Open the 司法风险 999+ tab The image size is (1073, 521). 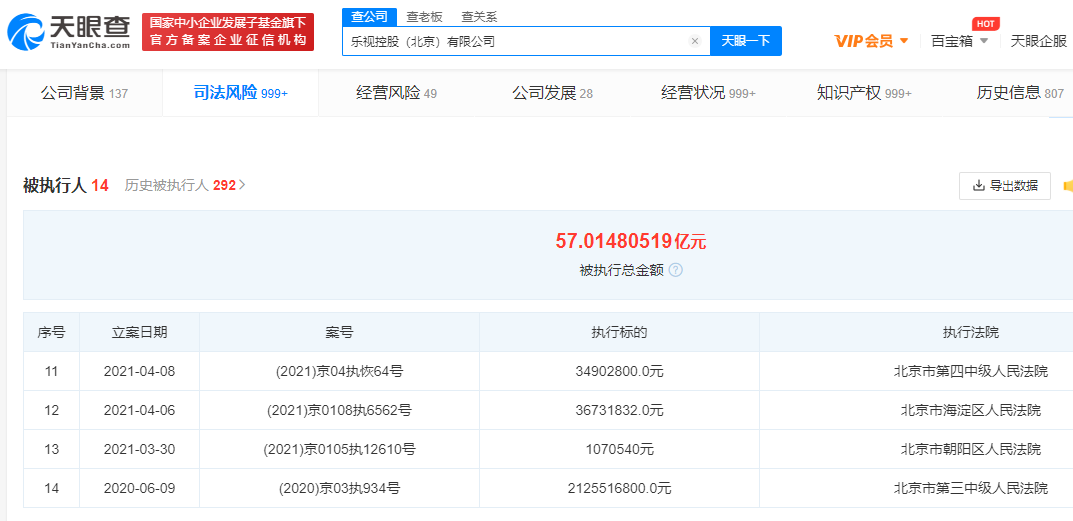(x=240, y=93)
